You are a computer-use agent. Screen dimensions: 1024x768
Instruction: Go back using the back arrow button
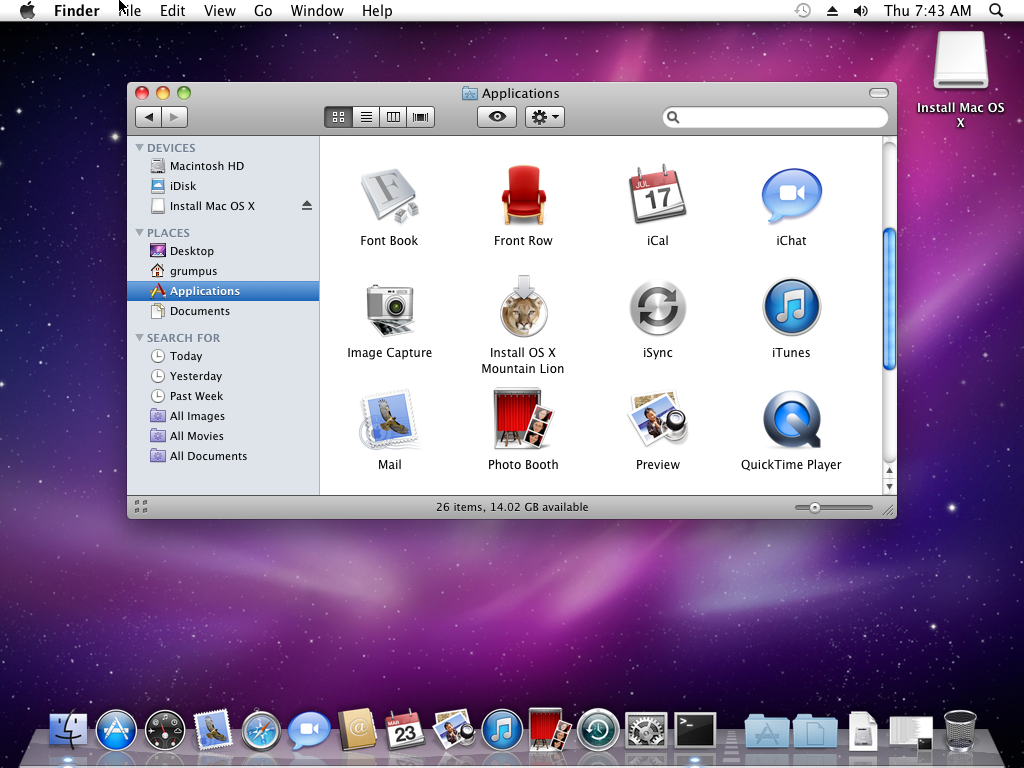pyautogui.click(x=149, y=117)
